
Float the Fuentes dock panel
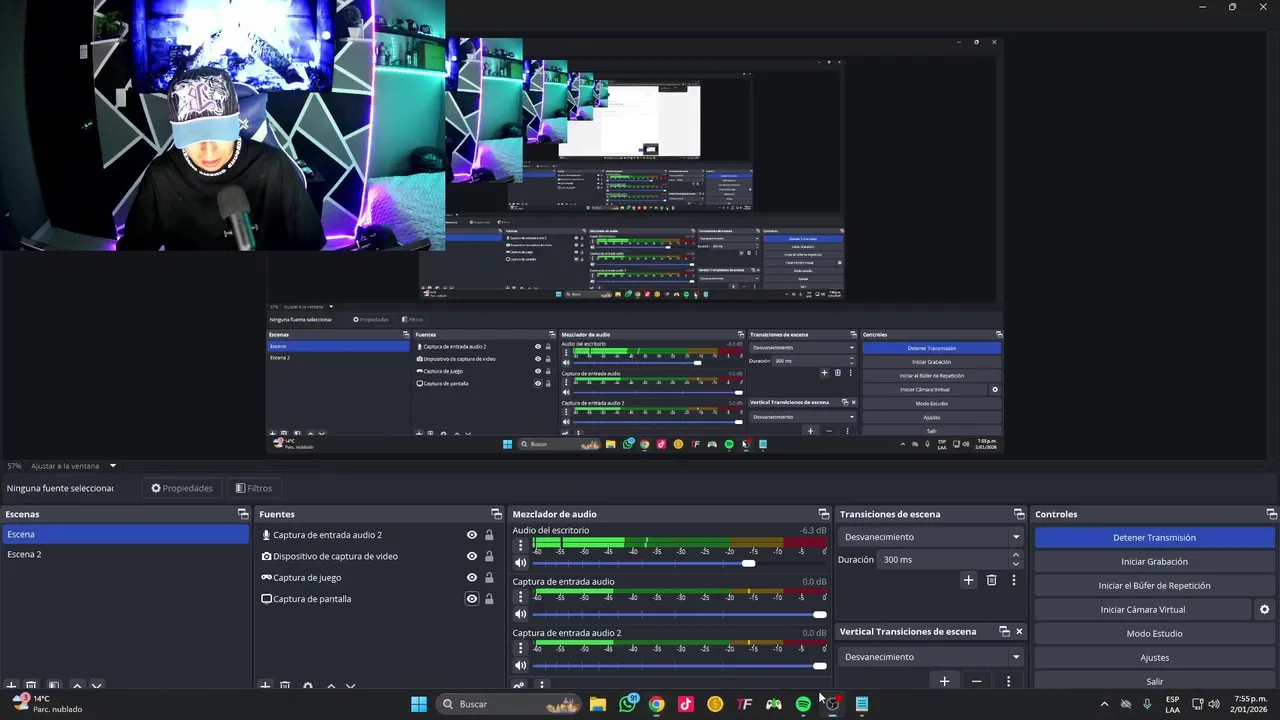[x=497, y=514]
